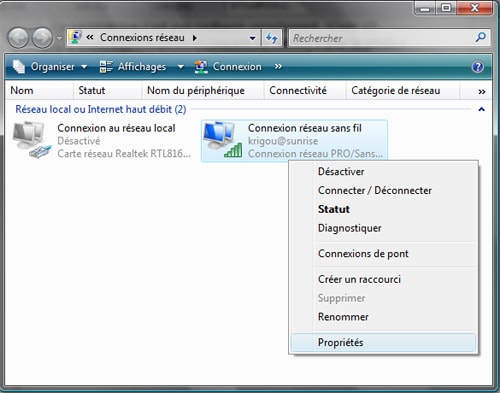Screen dimensions: 500x393
Task: Select the Connexion au réseau local icon
Action: tap(32, 139)
